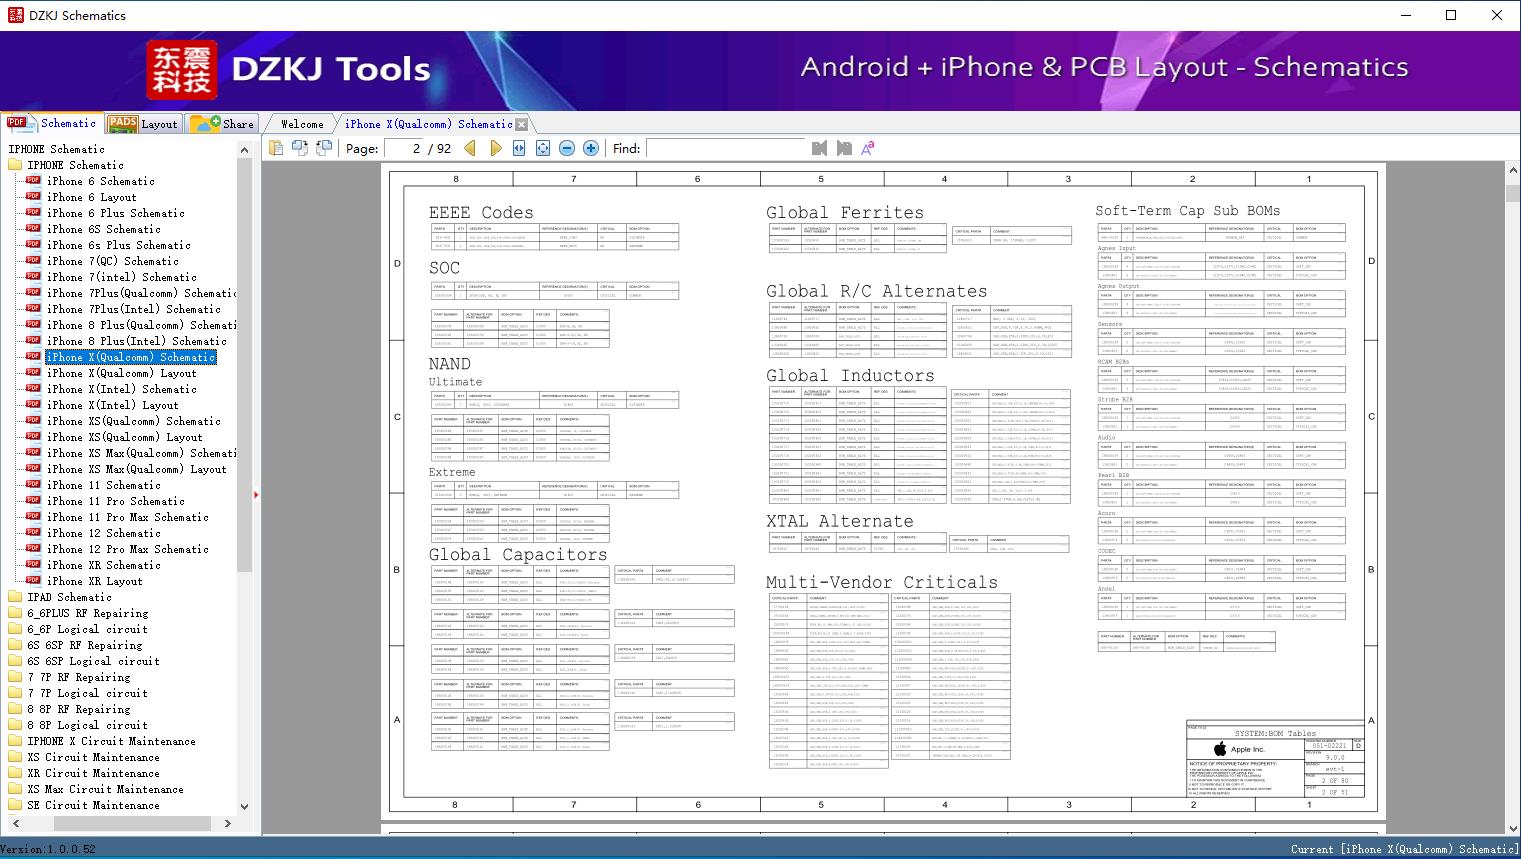Toggle the match case search option

click(868, 148)
